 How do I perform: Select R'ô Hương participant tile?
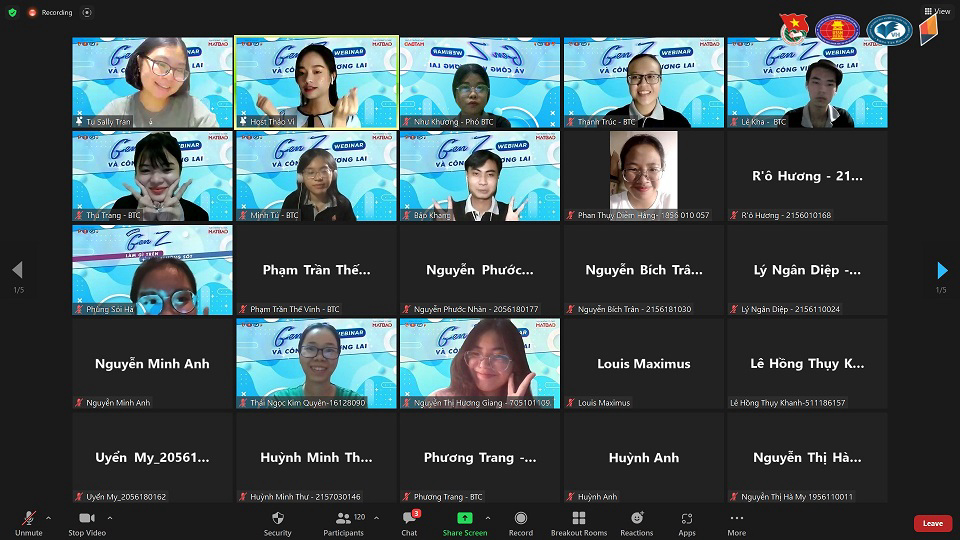(807, 176)
